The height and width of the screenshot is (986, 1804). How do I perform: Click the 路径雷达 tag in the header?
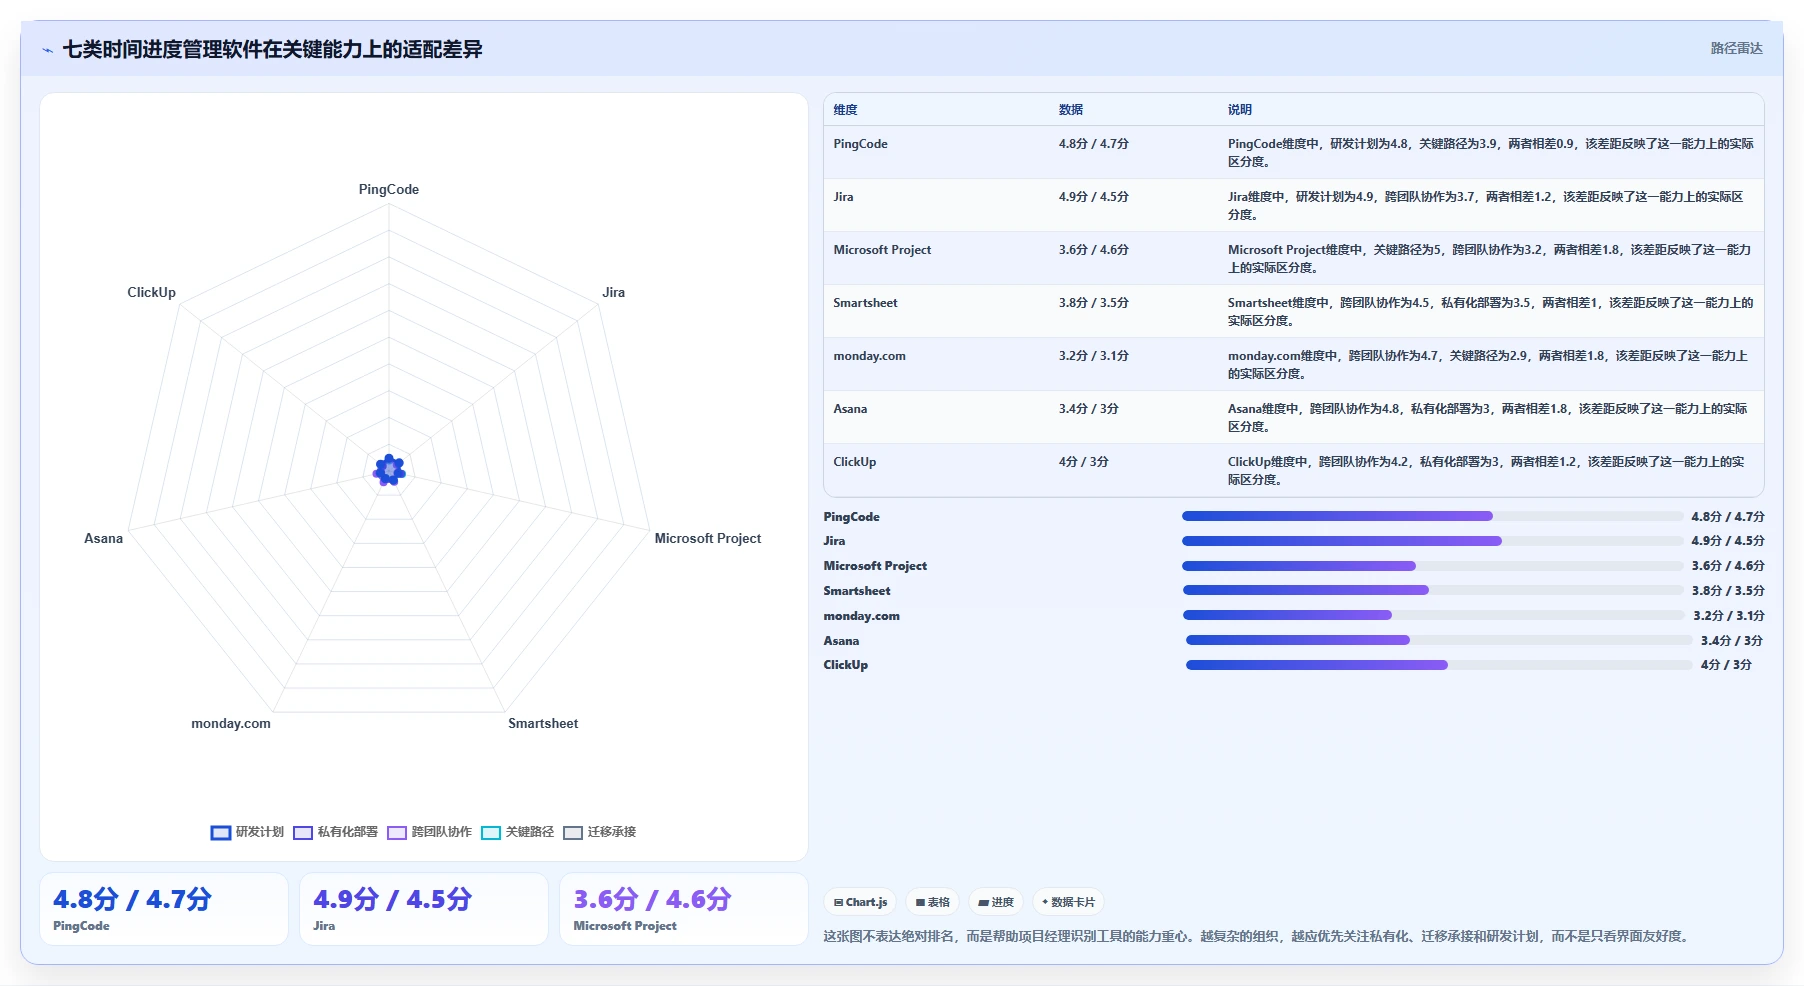(1736, 48)
